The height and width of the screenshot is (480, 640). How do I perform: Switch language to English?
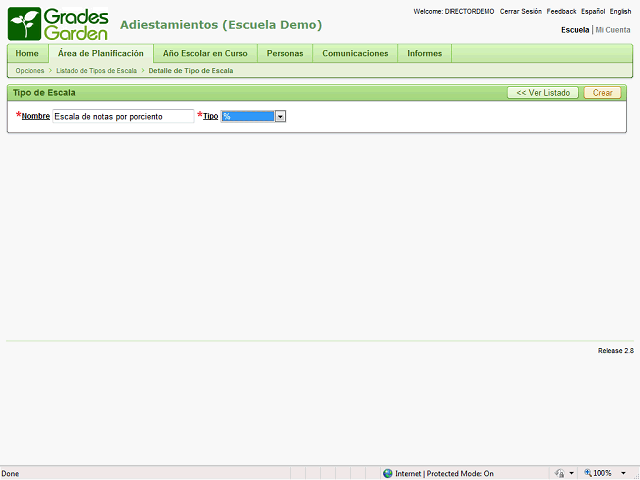(620, 11)
